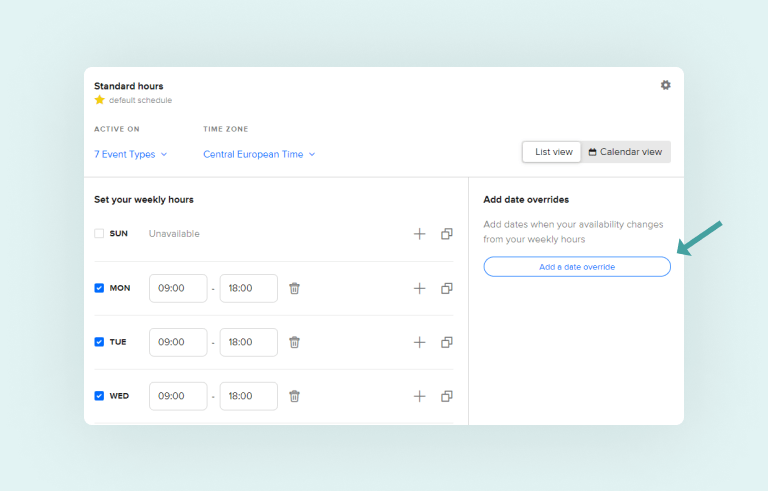
Task: Edit Monday start time 09:00
Action: (178, 288)
